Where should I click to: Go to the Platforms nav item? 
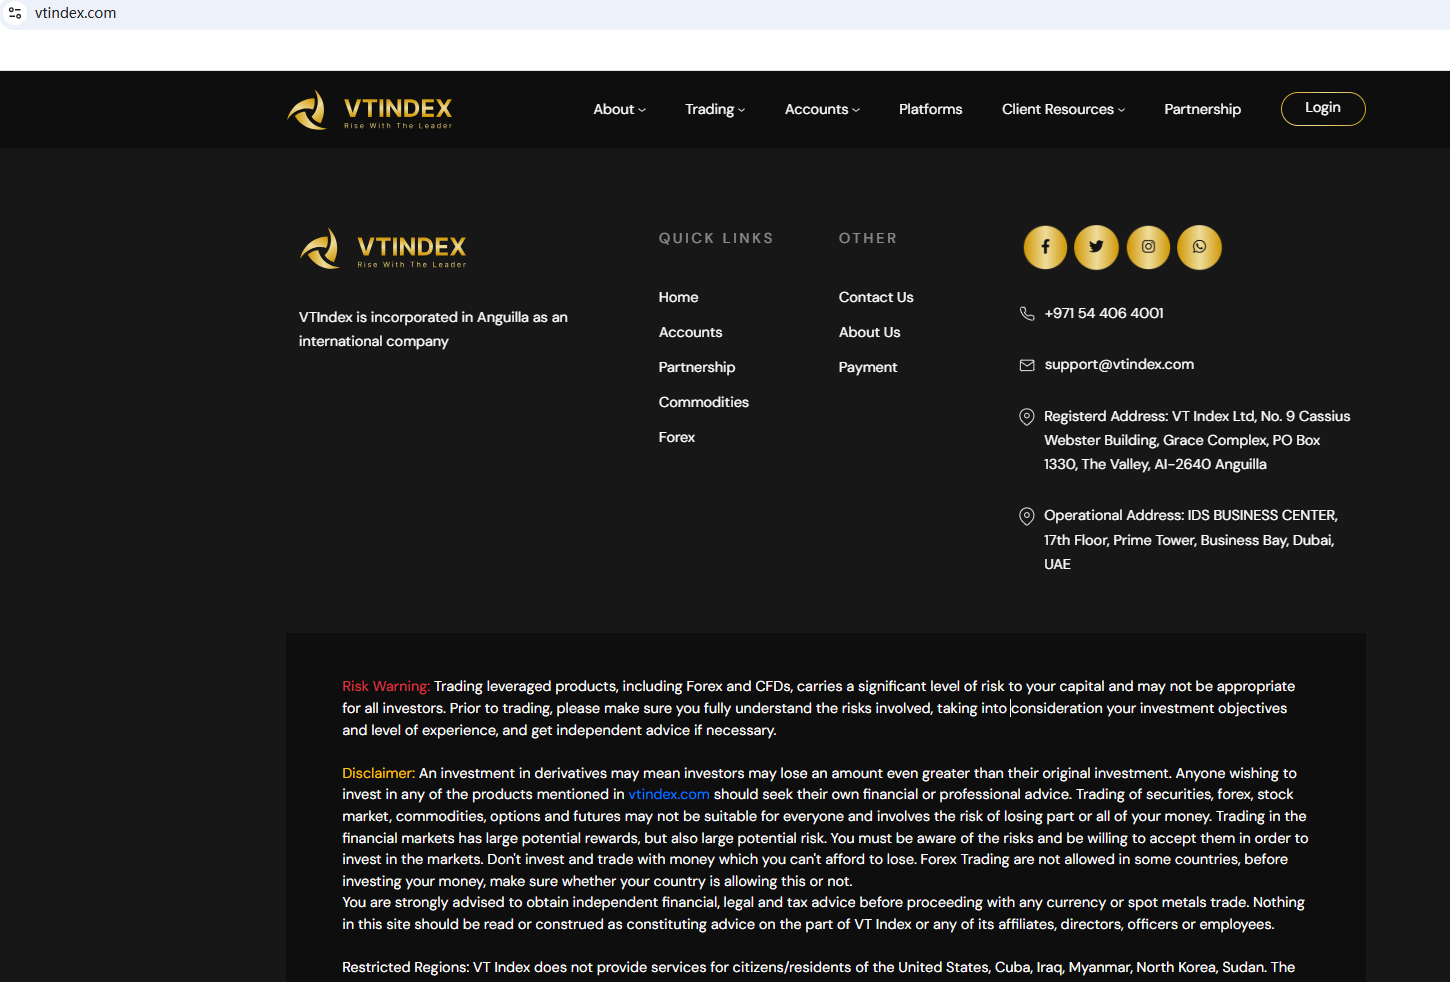point(930,109)
